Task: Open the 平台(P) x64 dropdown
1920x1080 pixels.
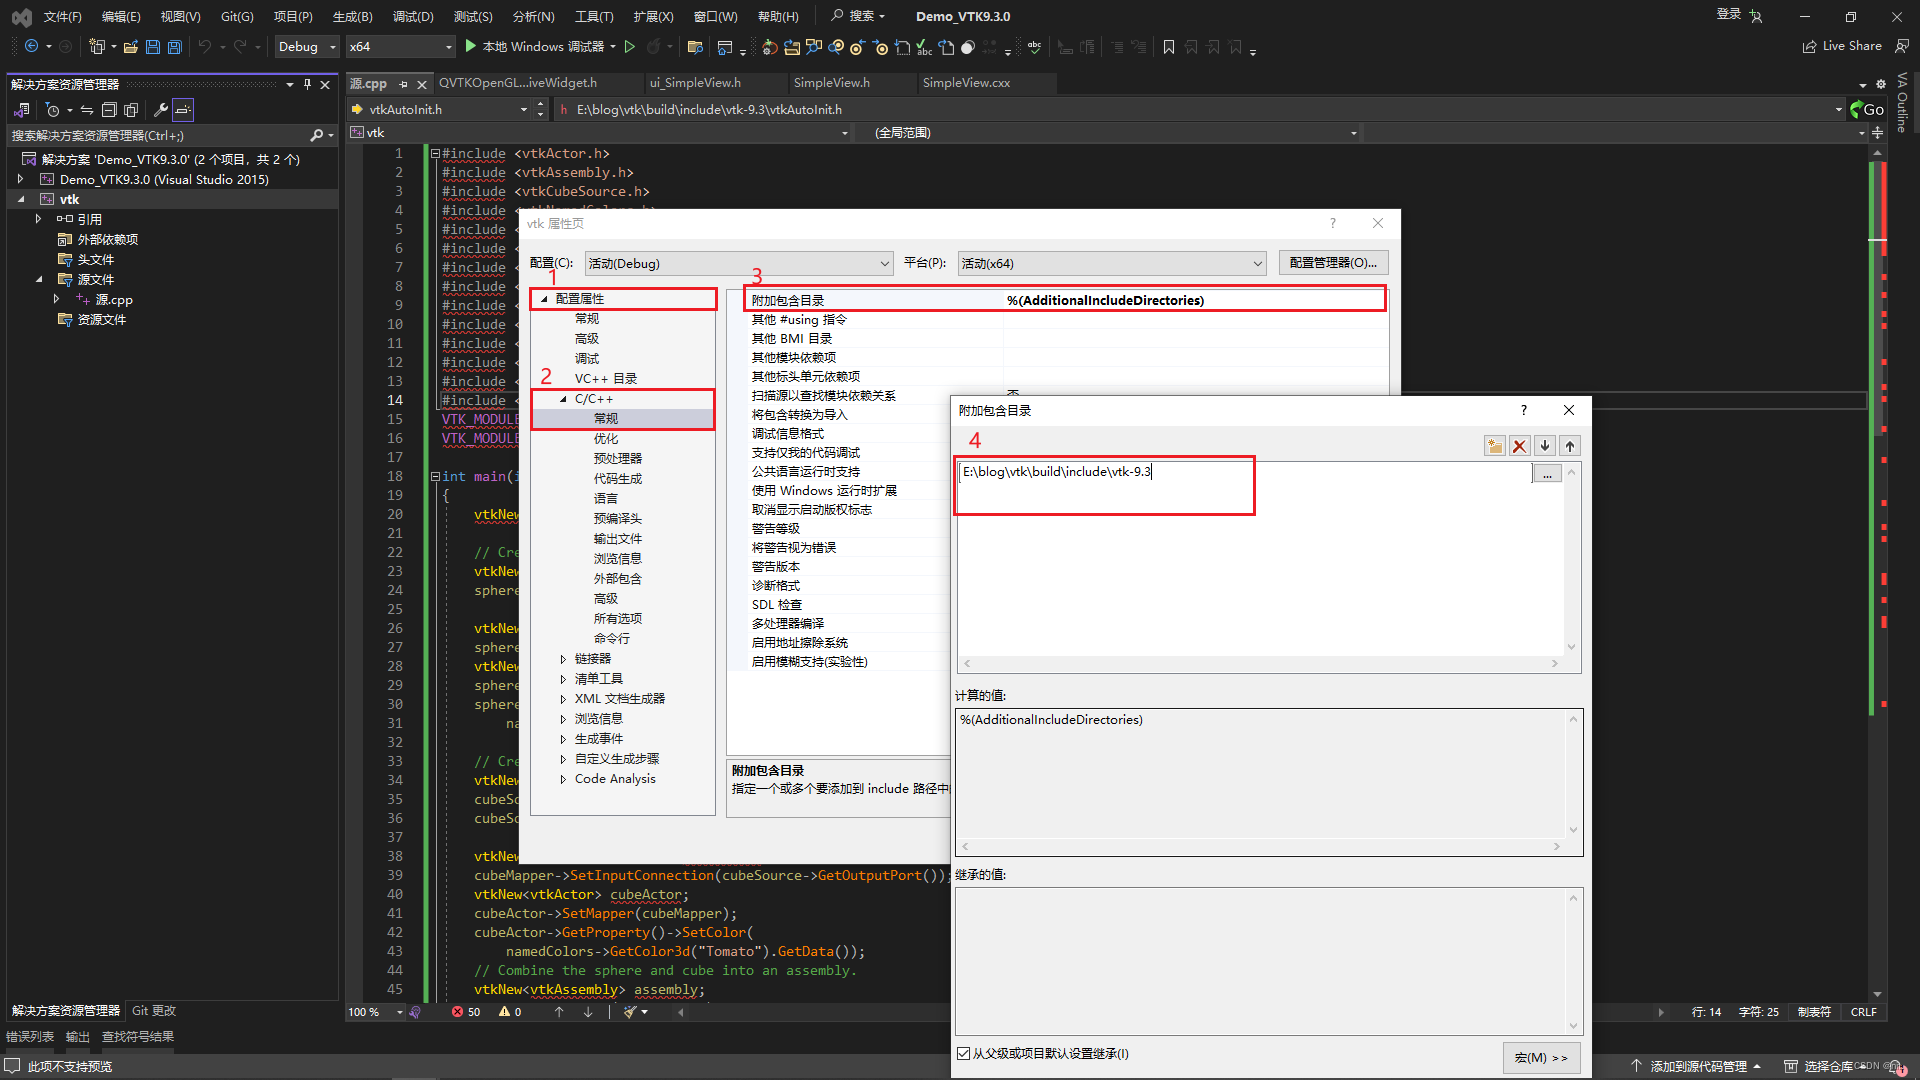Action: click(x=1110, y=263)
